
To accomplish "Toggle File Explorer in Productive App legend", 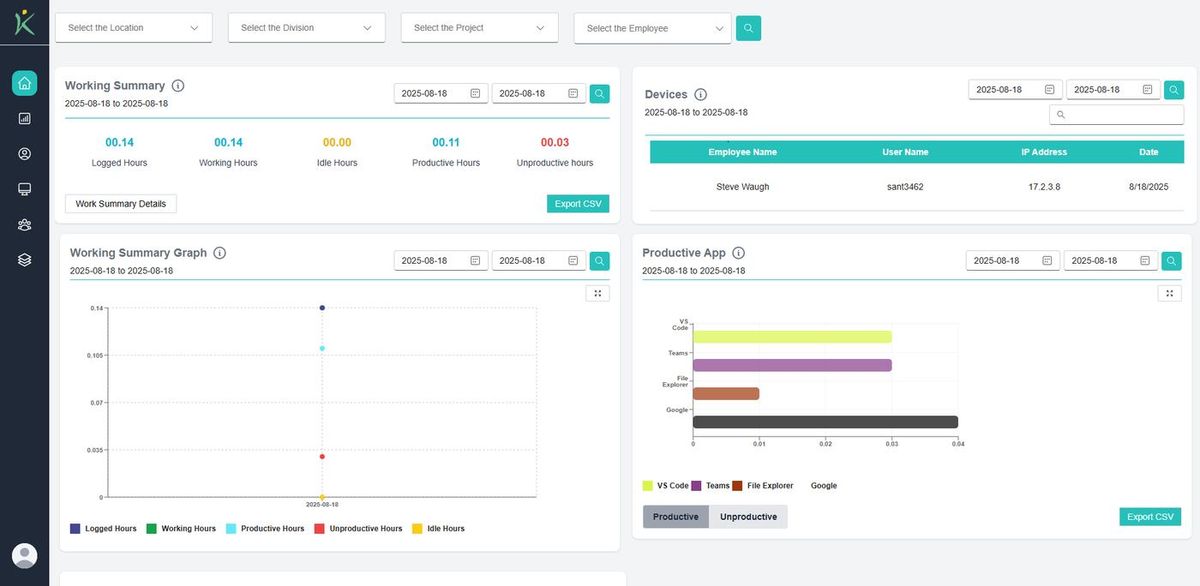I will point(763,486).
